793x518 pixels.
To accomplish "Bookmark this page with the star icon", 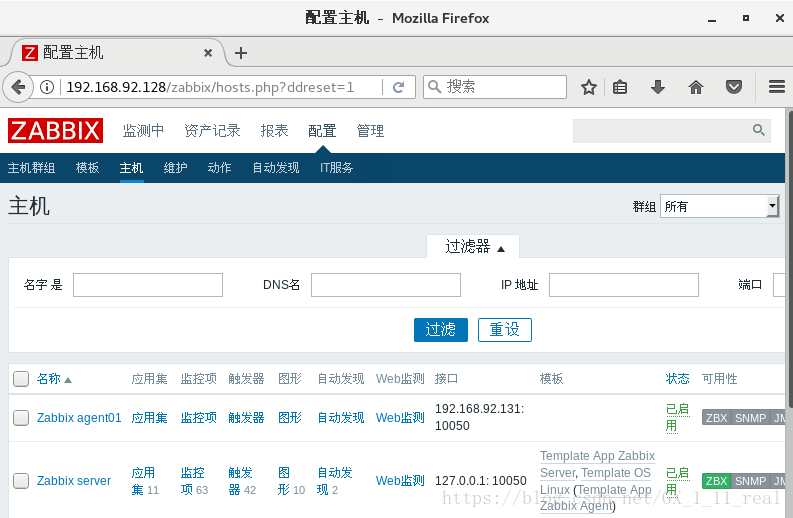I will (588, 87).
